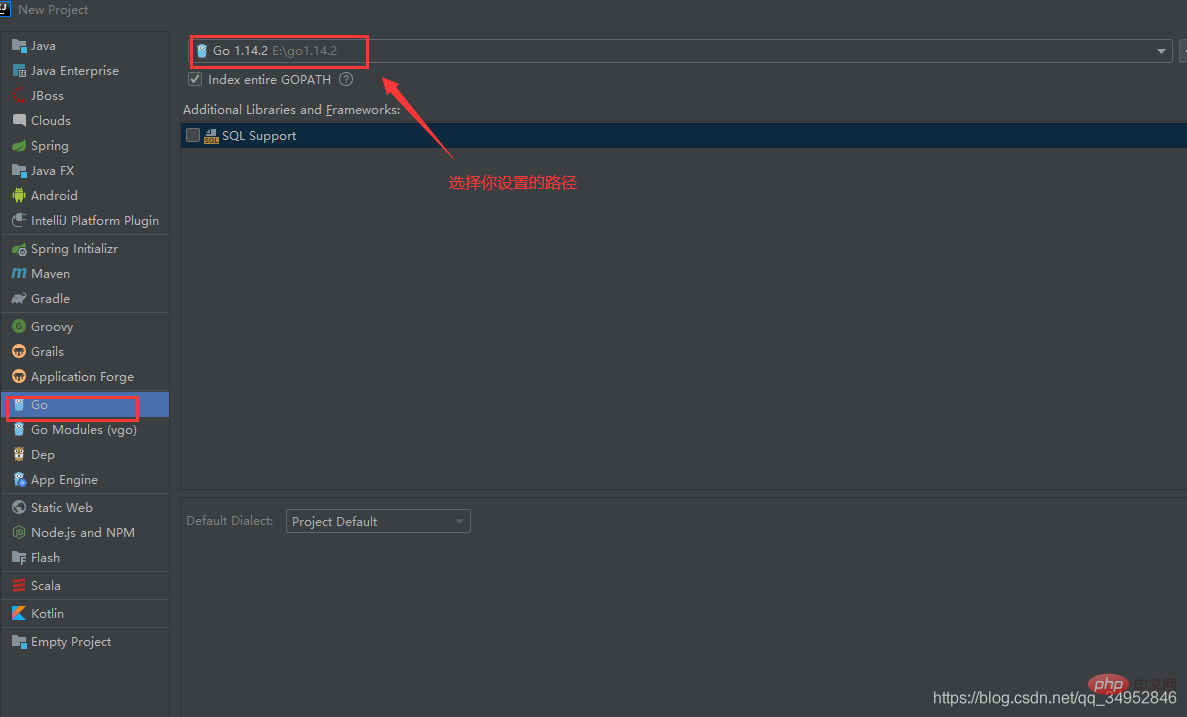Click the App Engine icon
1187x717 pixels.
20,479
